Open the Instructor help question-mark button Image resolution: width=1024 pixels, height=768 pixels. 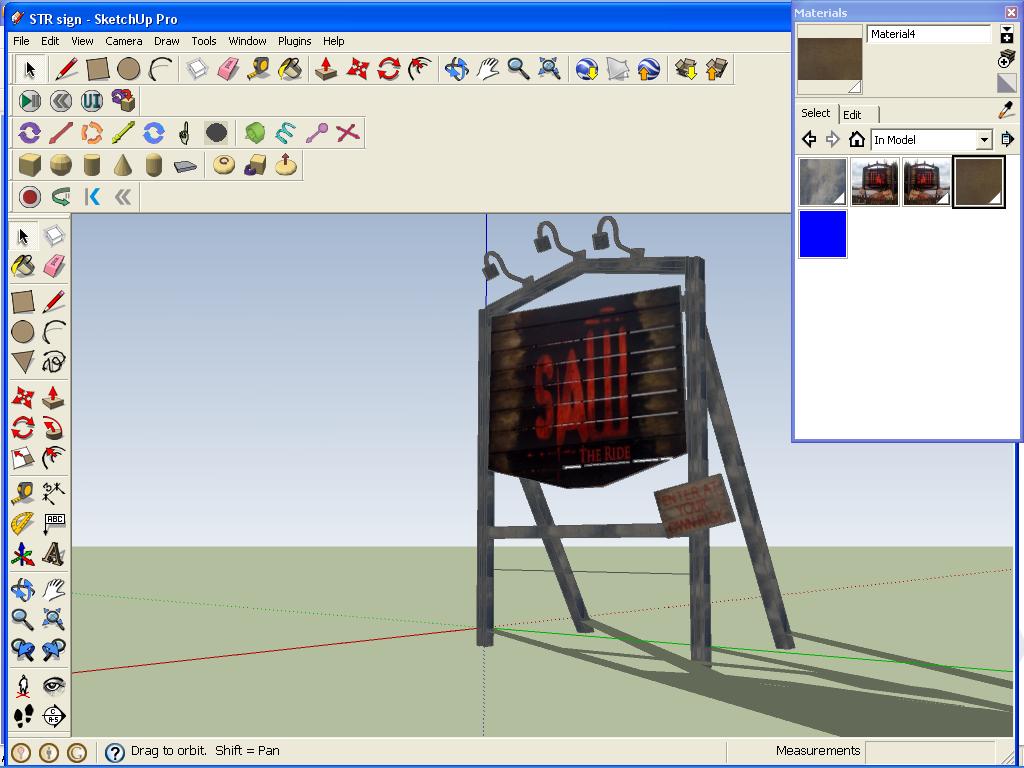(x=114, y=752)
